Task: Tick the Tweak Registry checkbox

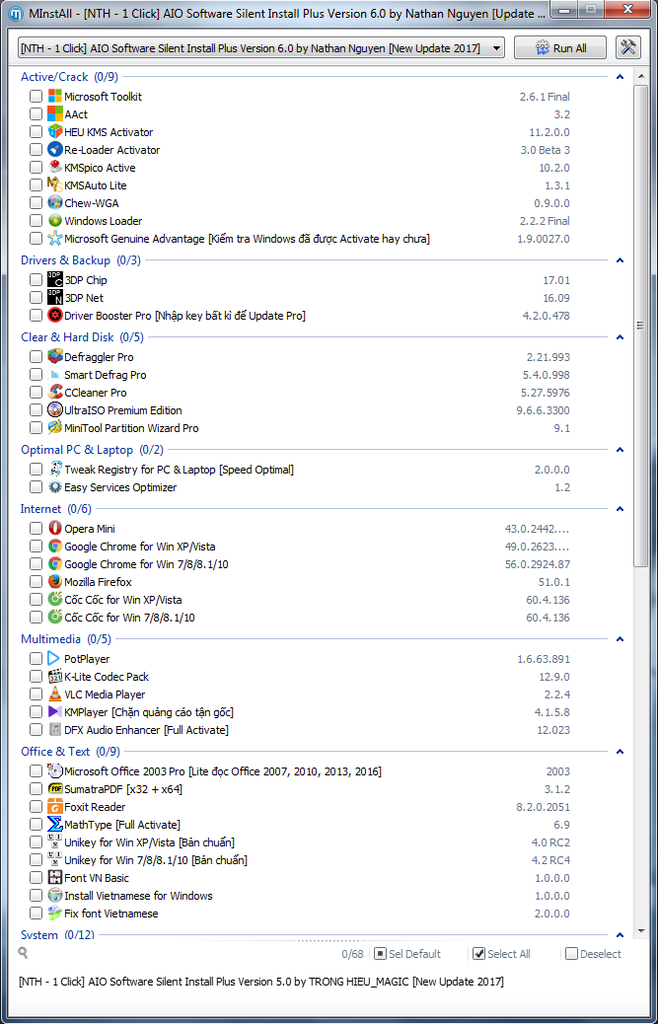Action: [36, 470]
